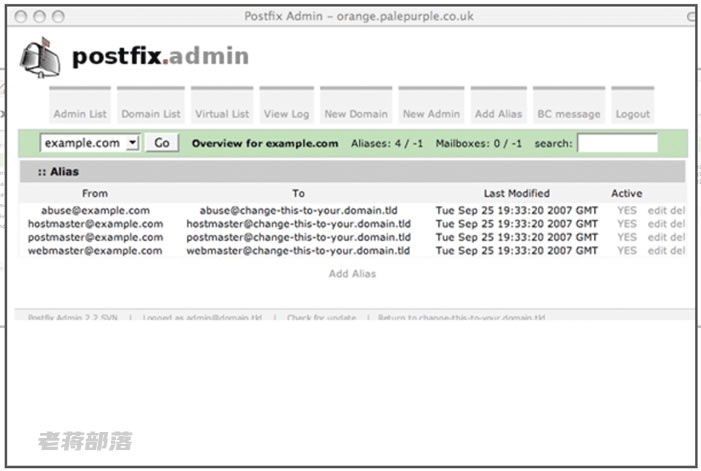
Task: Open the New Domain tab
Action: tap(356, 105)
